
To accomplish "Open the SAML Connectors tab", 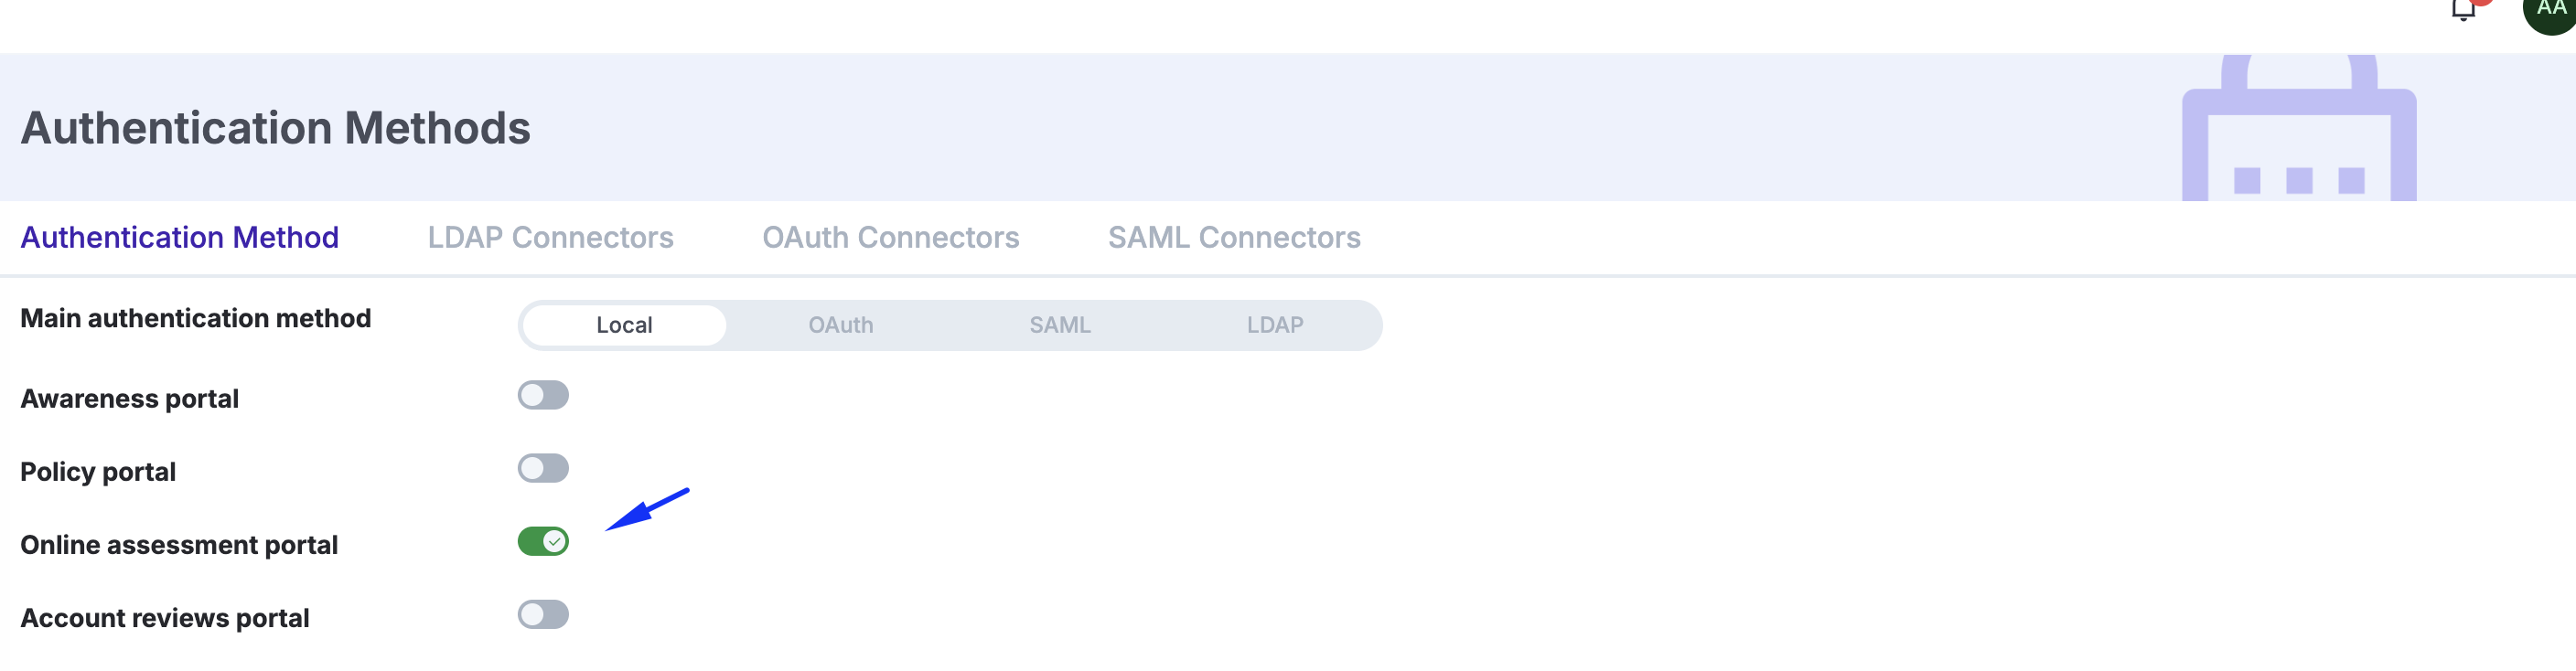I will coord(1233,237).
